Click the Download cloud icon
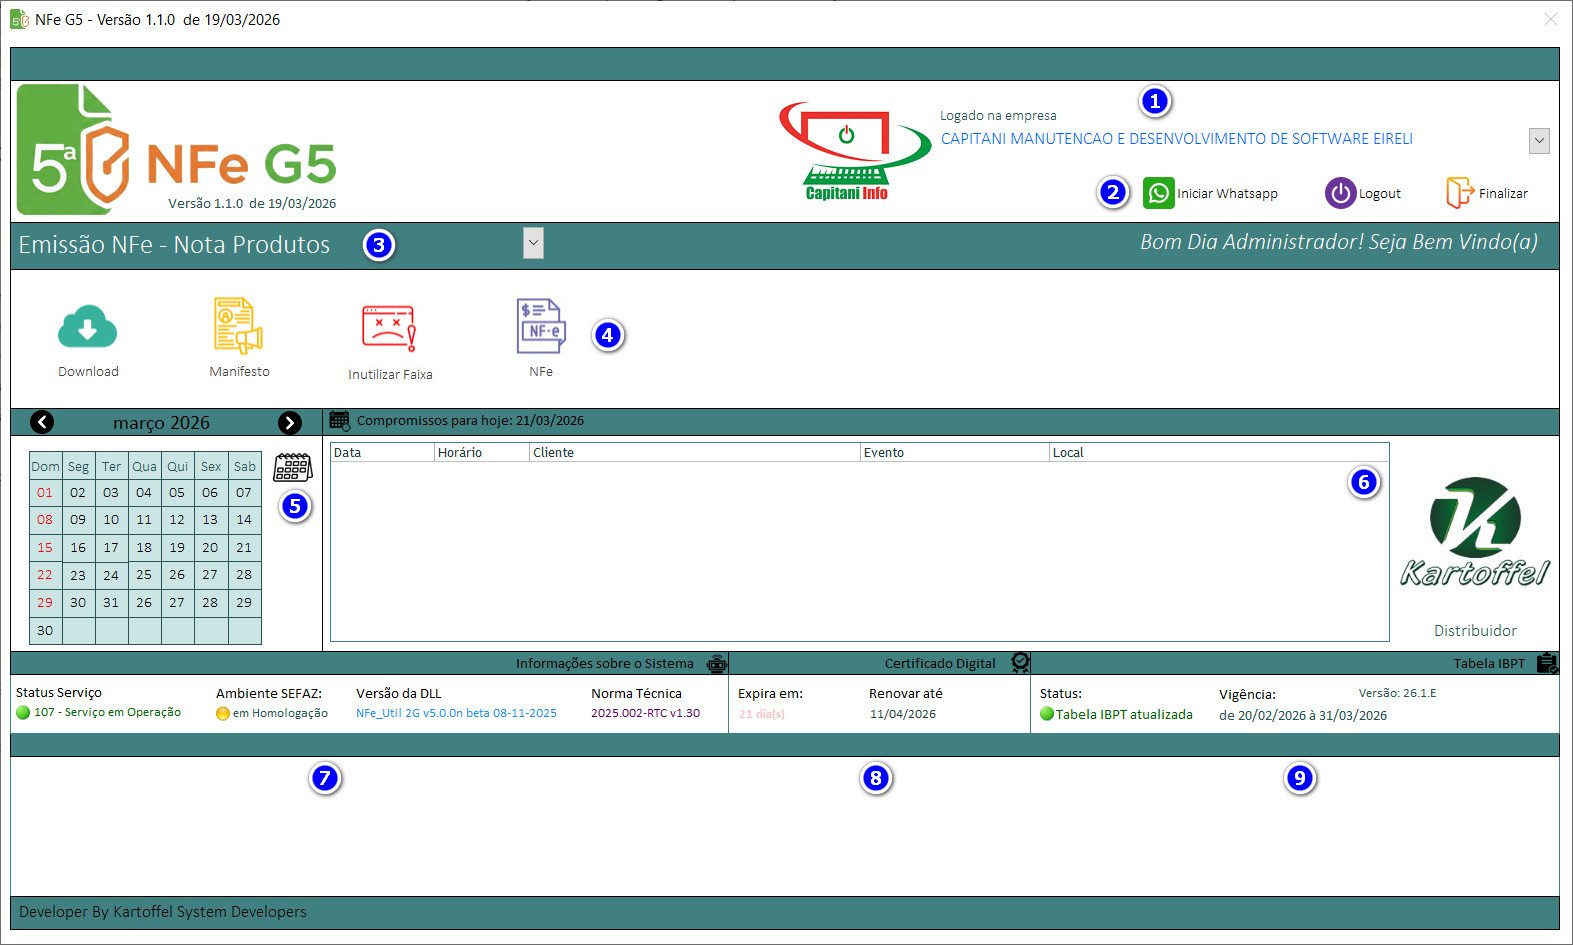 click(88, 328)
